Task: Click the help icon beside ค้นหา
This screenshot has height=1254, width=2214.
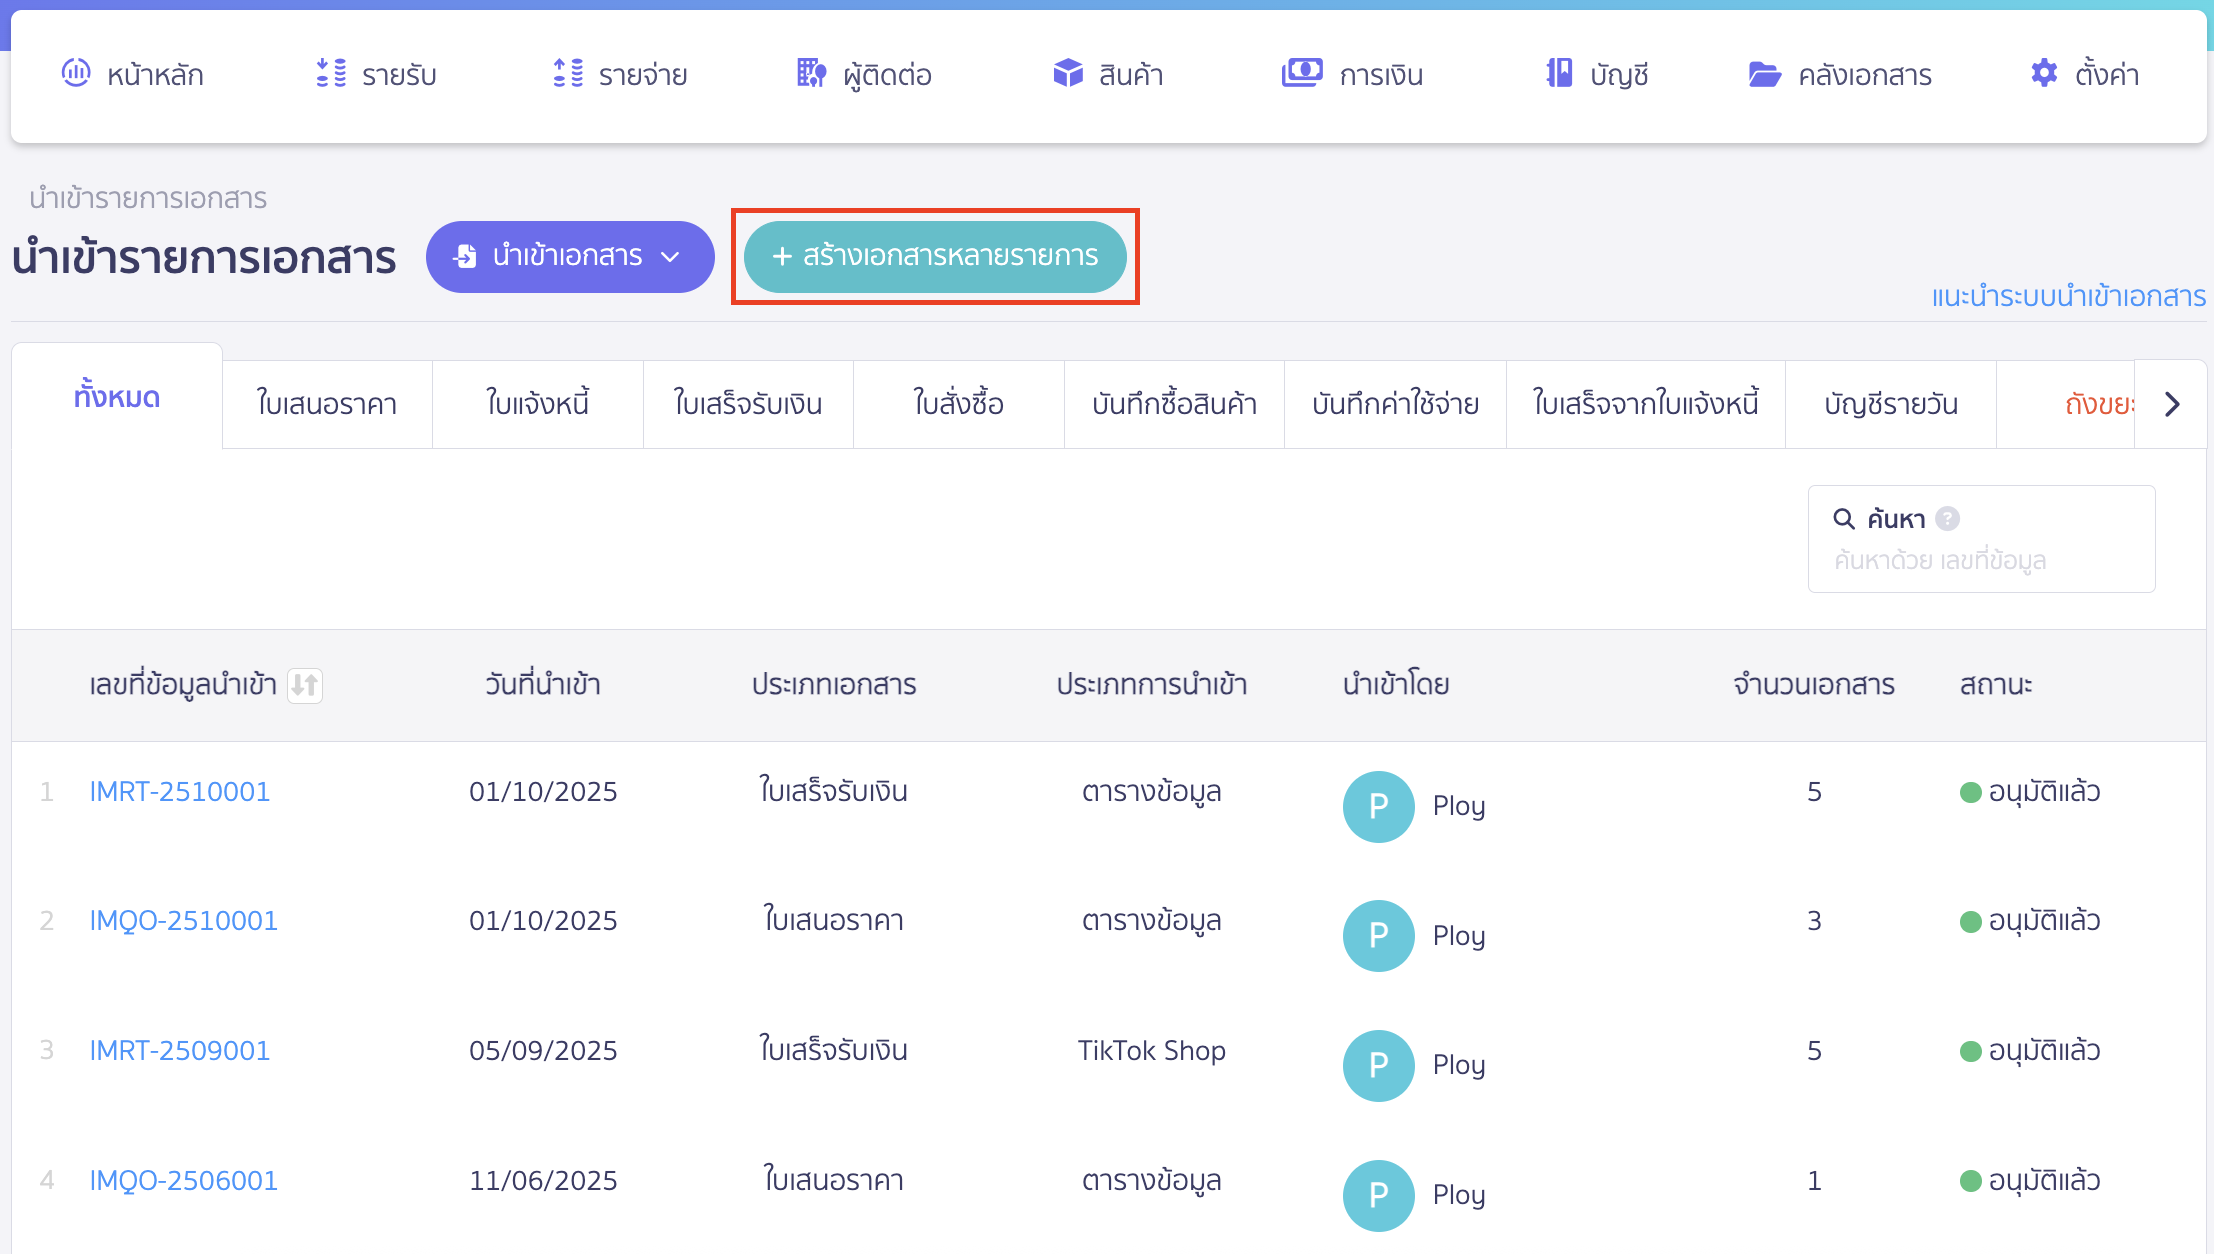Action: click(1946, 518)
